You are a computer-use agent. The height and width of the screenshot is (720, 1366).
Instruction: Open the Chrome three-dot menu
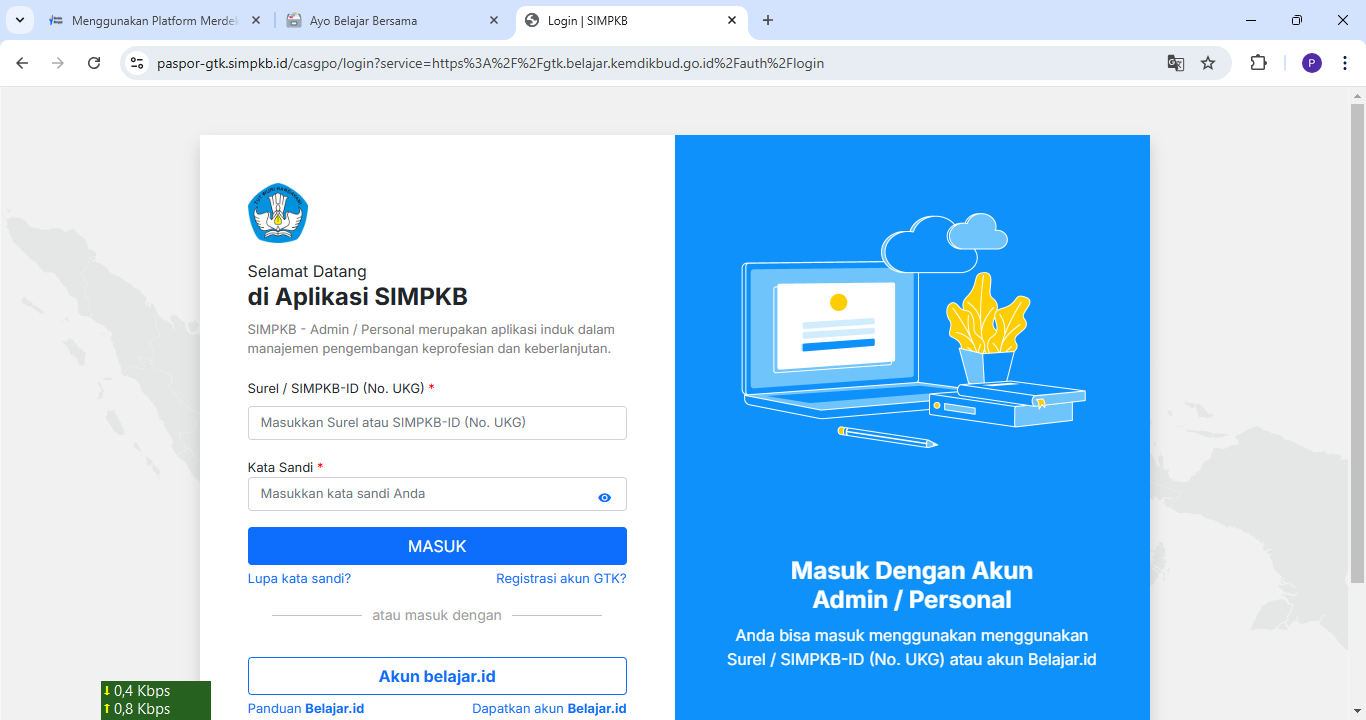point(1345,63)
